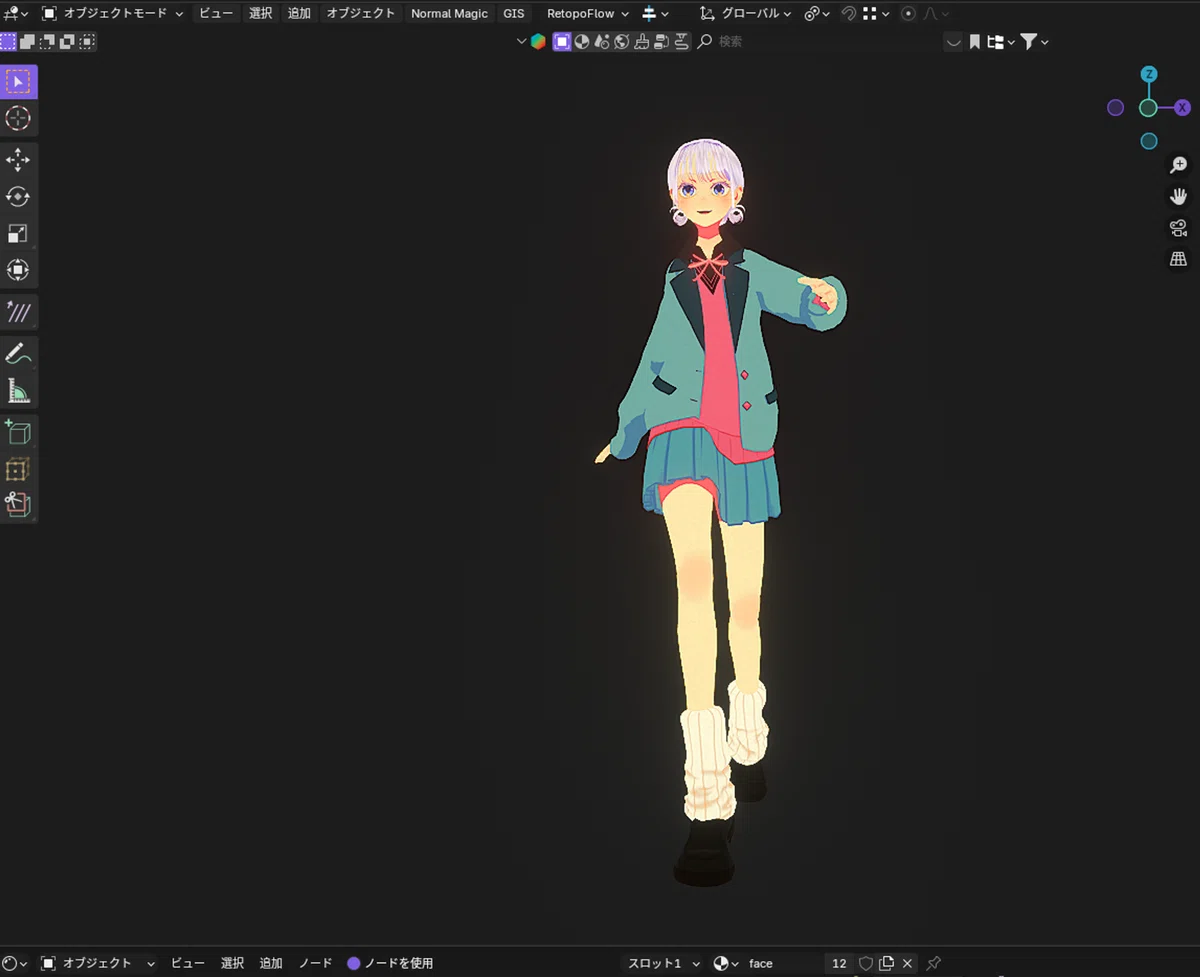Toggle proportional editing circle icon
Viewport: 1200px width, 977px height.
pos(908,14)
